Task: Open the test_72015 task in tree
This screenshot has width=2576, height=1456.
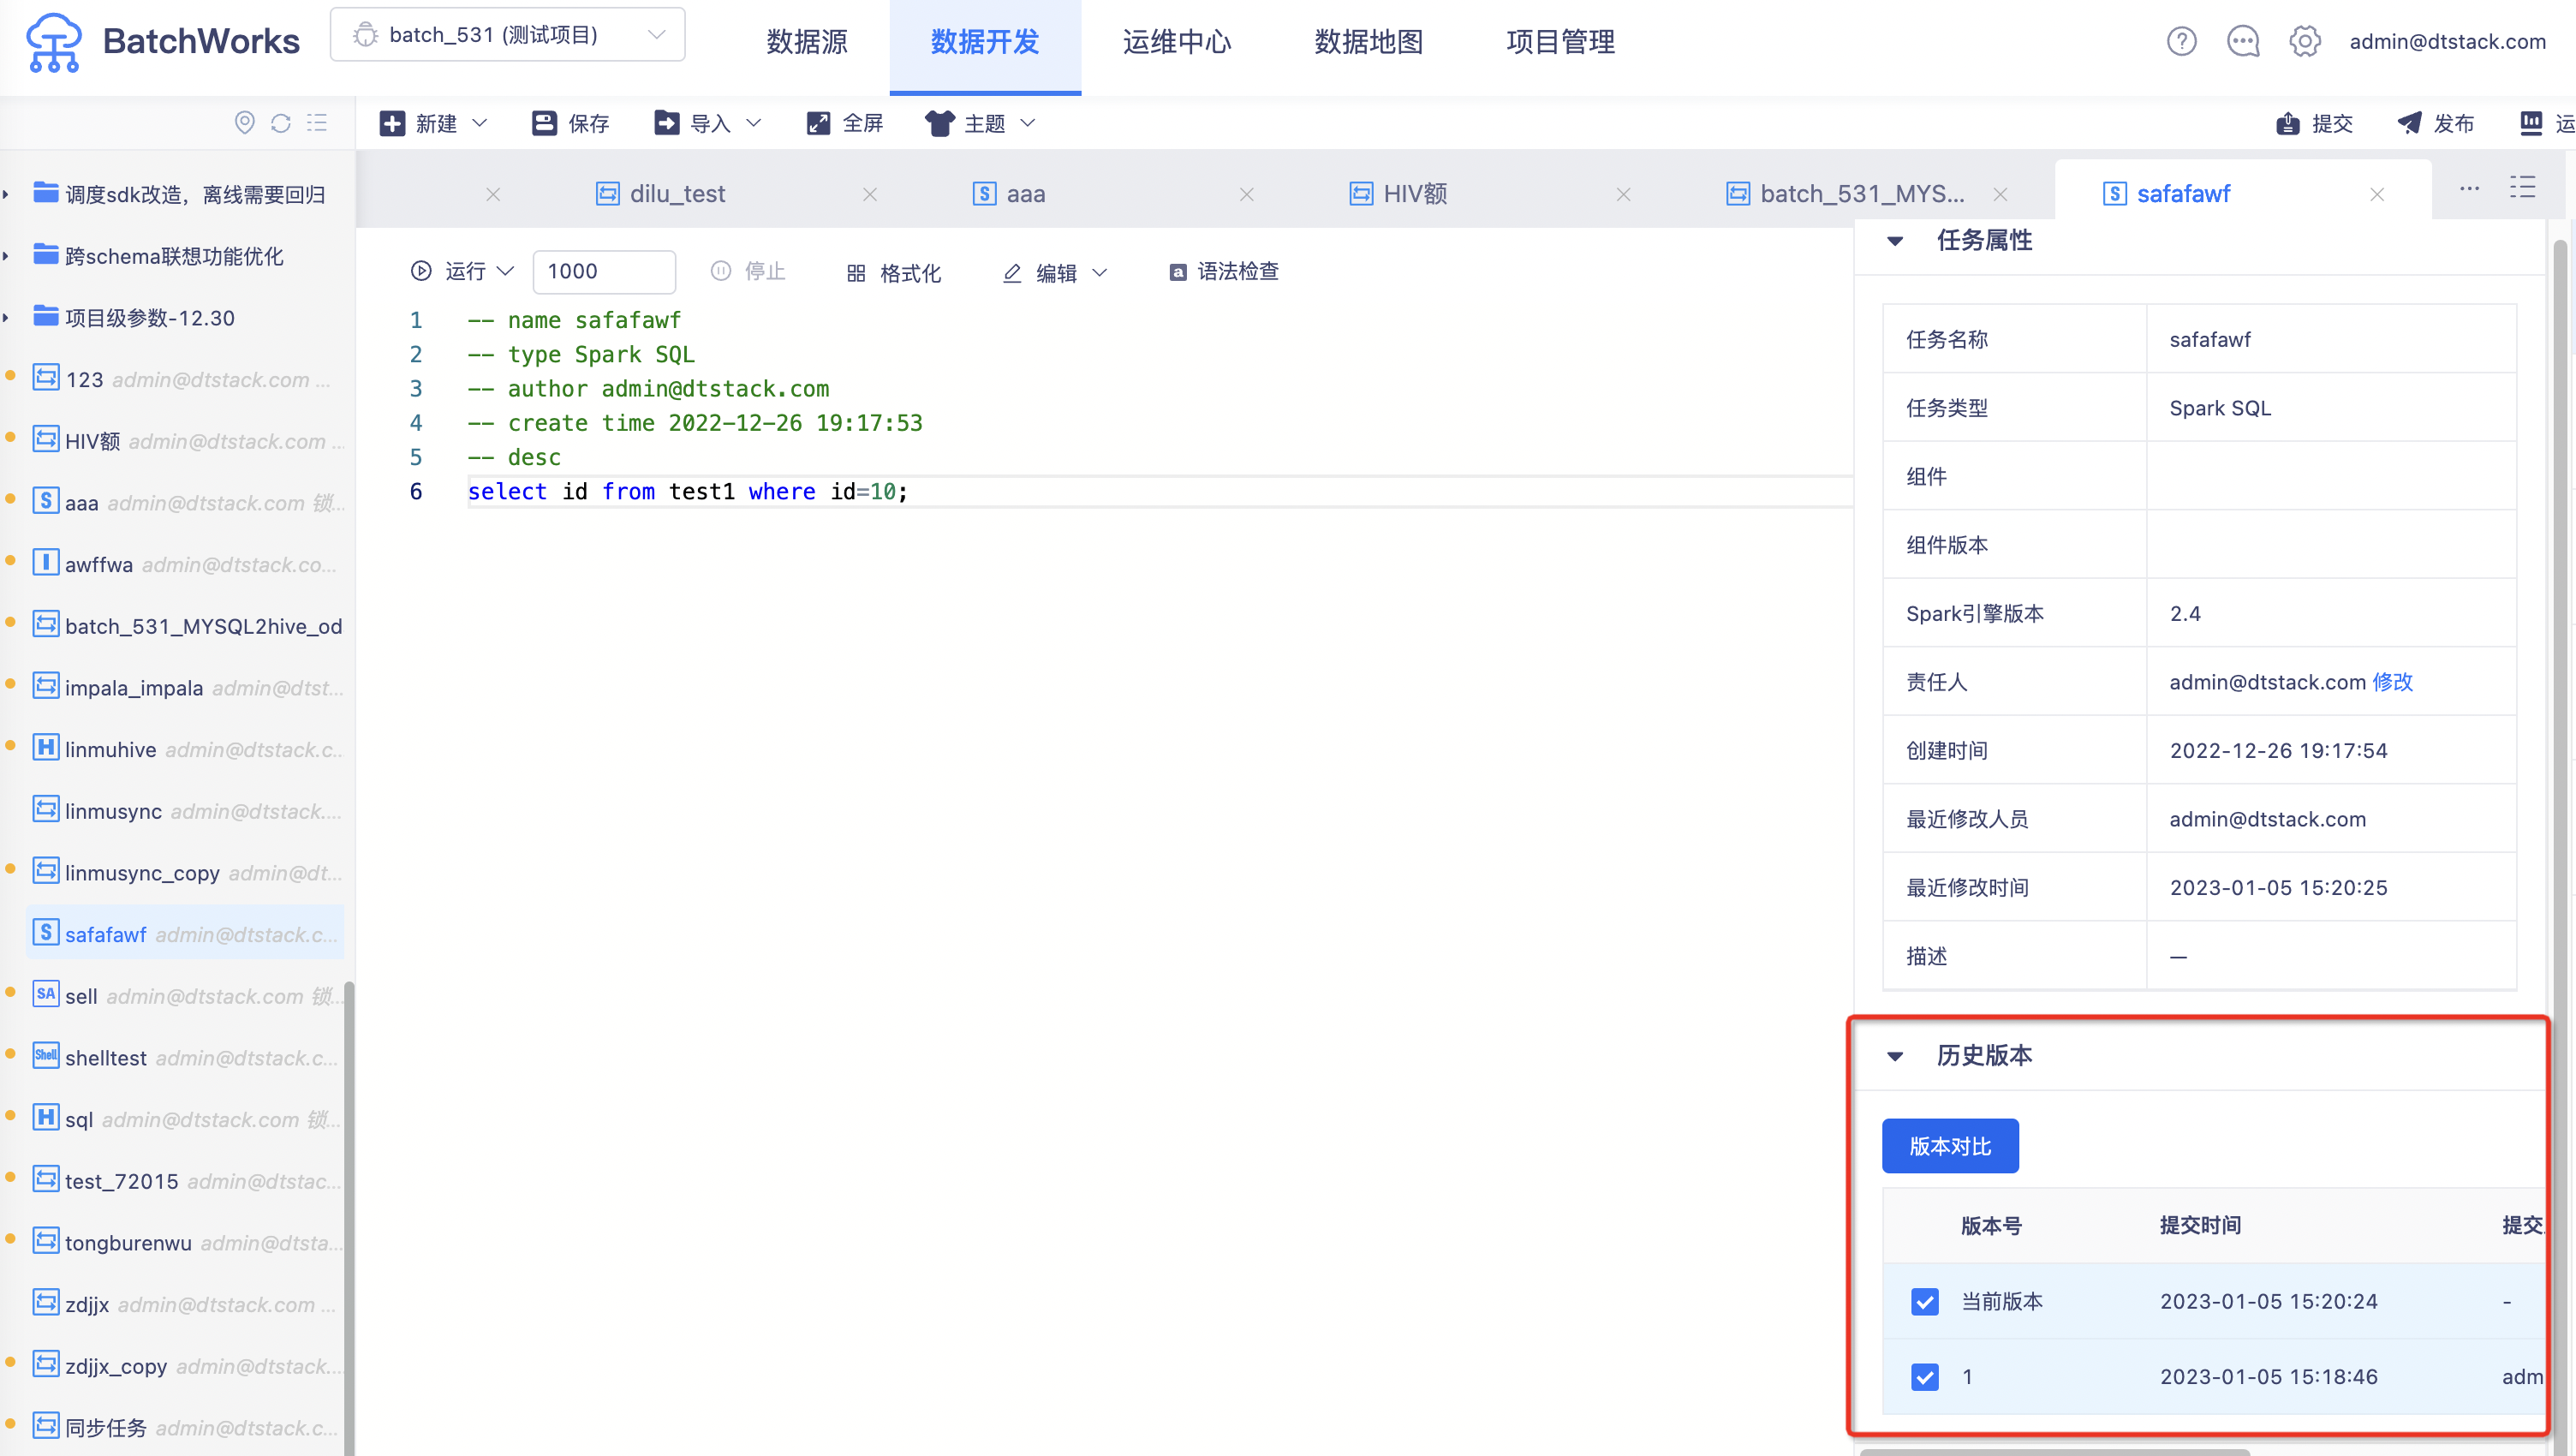Action: click(188, 1181)
